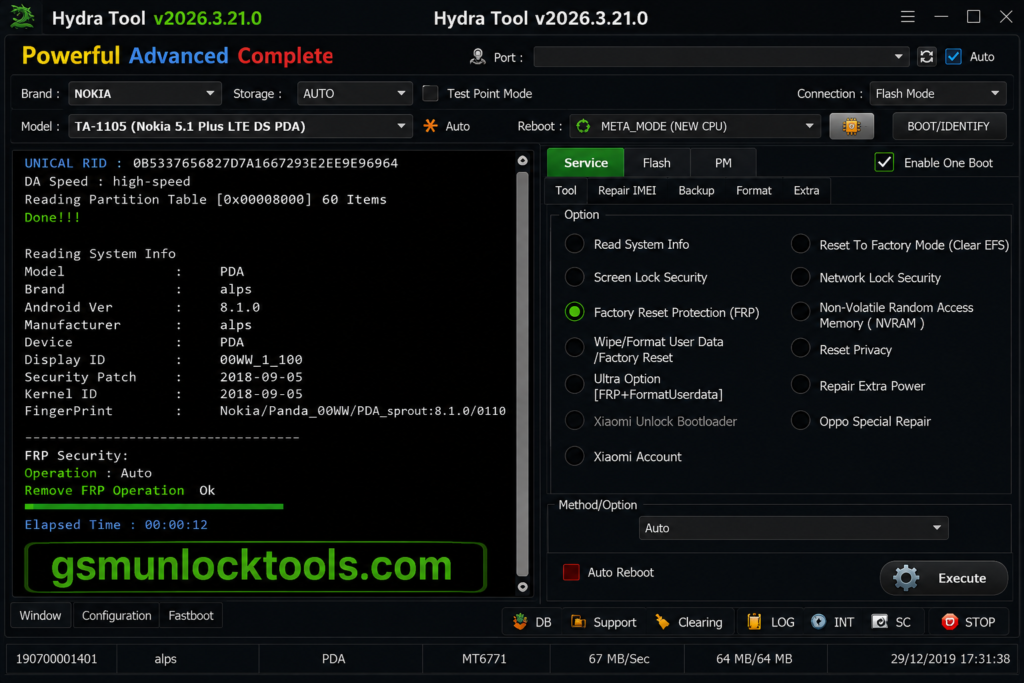Open the Configuration bottom tab
Viewport: 1024px width, 683px height.
click(116, 615)
